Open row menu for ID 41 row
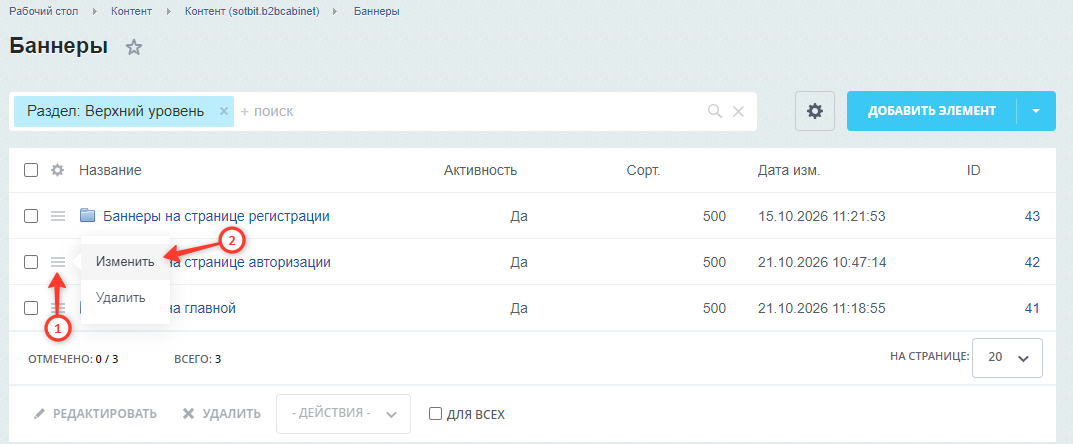 pos(58,308)
